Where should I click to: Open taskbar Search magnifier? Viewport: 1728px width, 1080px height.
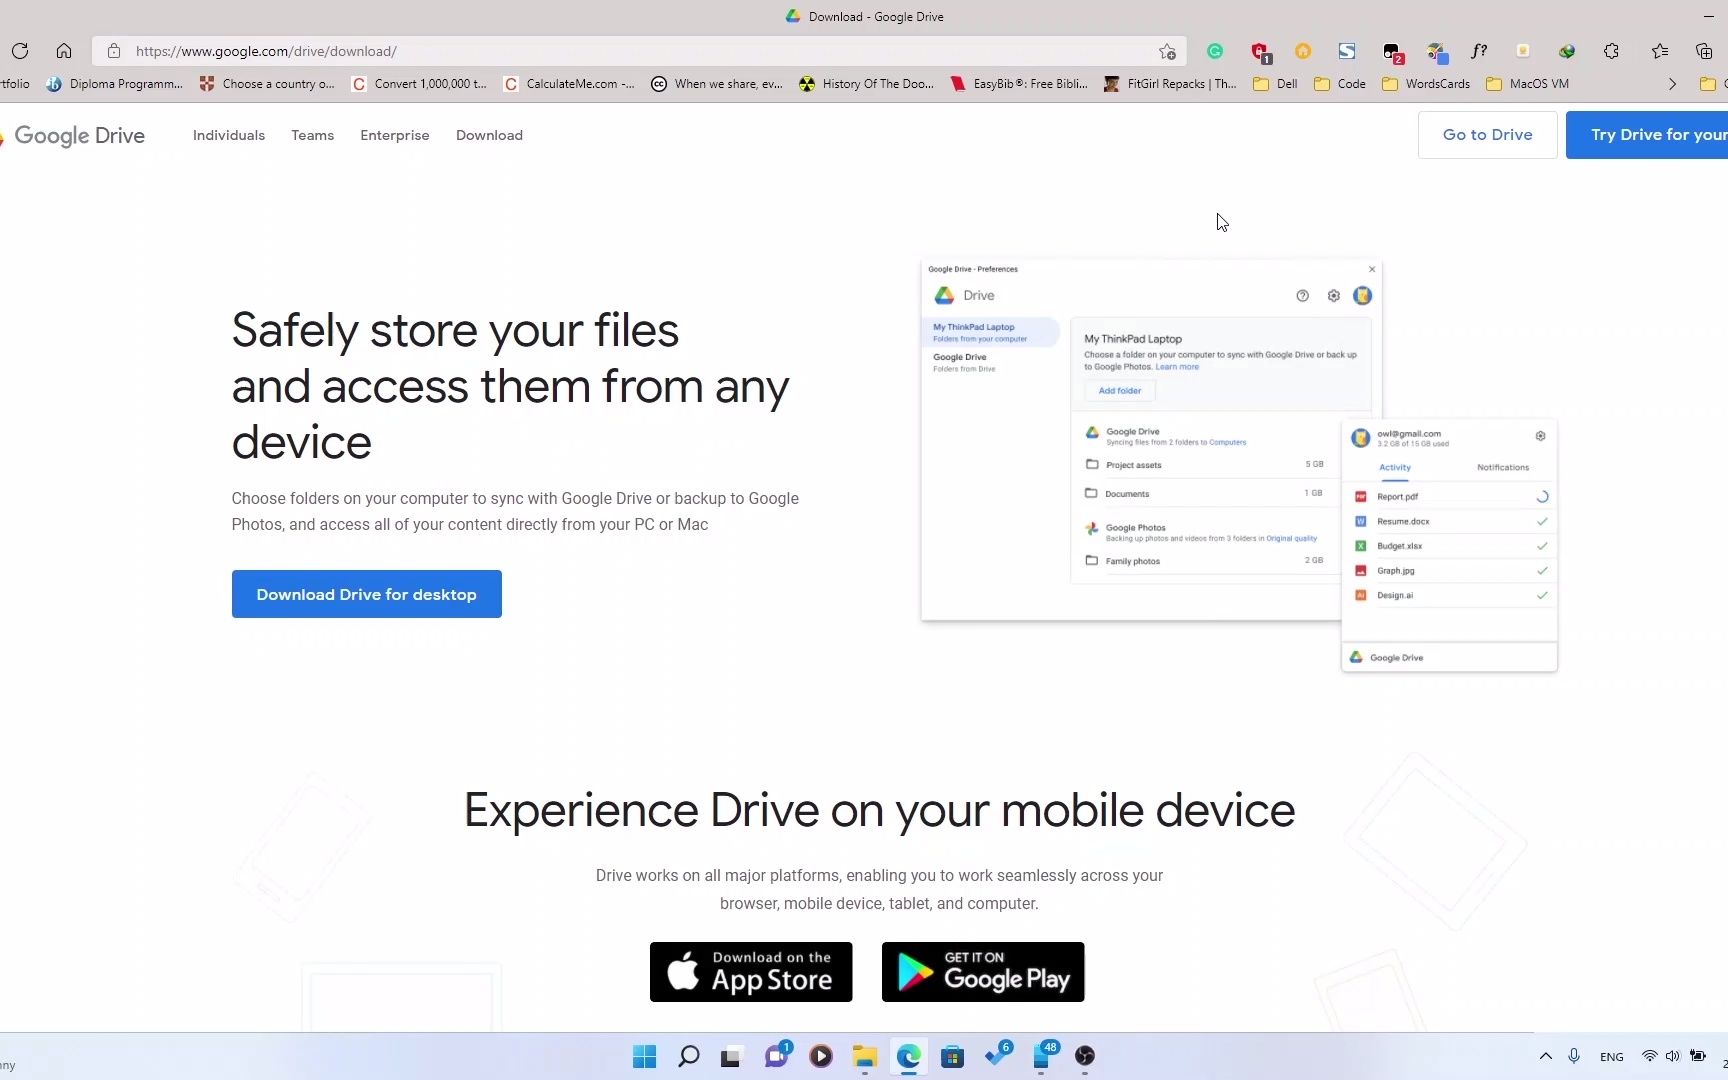click(x=689, y=1056)
